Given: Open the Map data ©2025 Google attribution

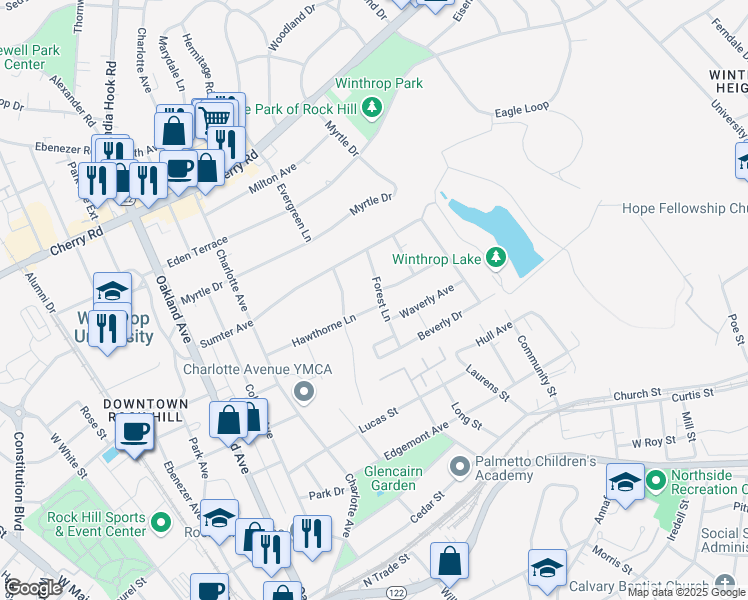Looking at the screenshot, I should pos(687,592).
